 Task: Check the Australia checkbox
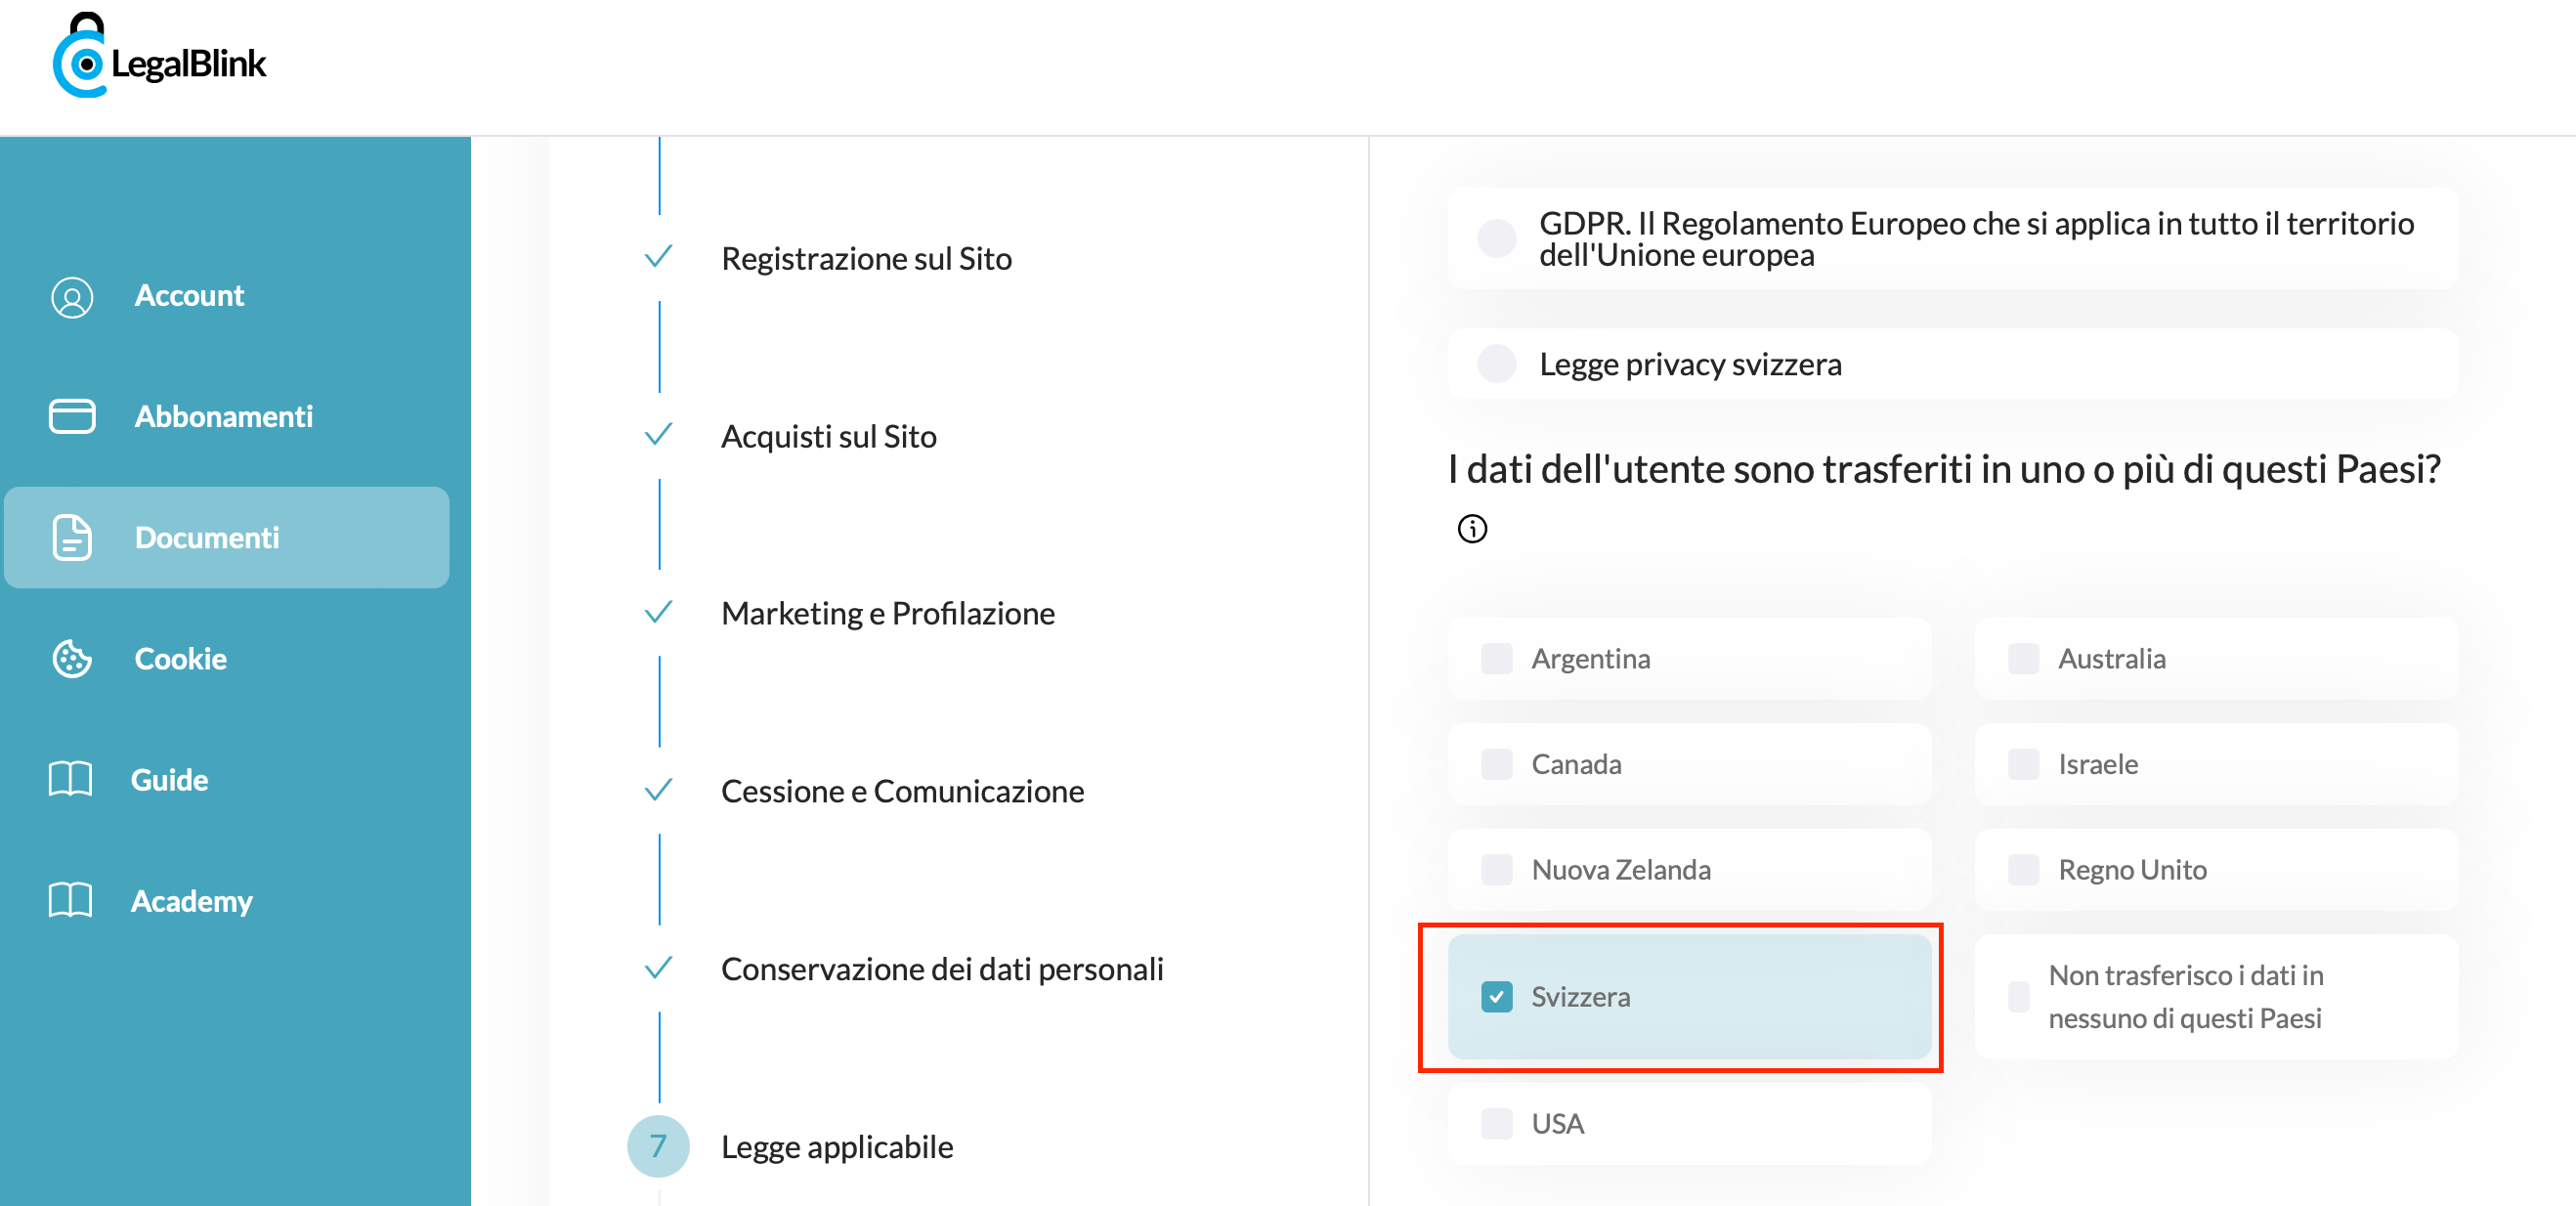pos(2024,659)
